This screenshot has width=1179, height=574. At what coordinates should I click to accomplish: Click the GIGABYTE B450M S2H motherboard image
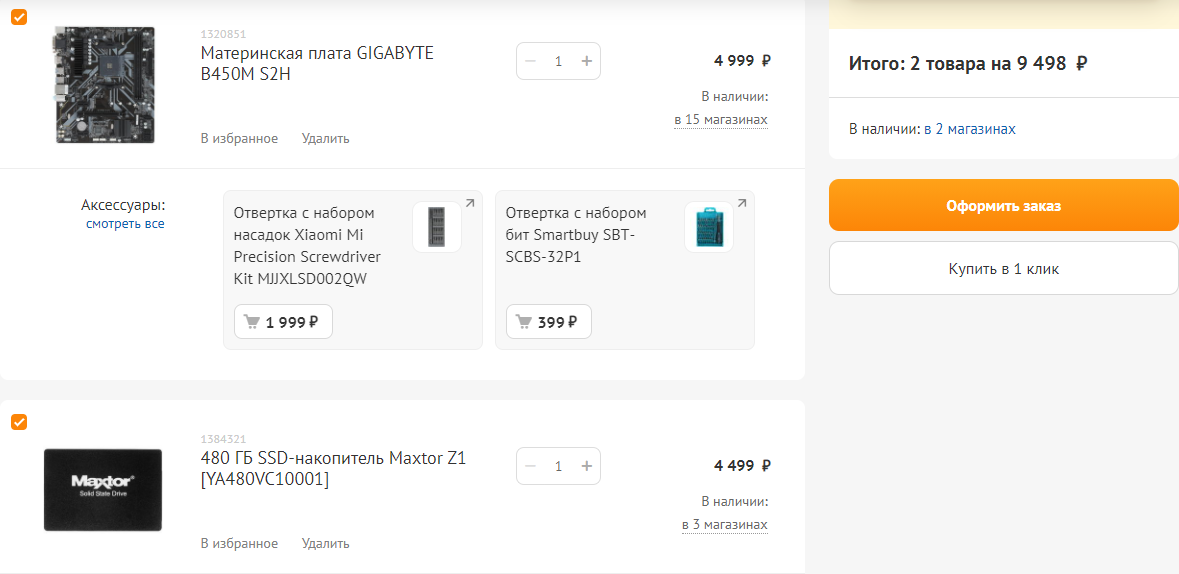[x=104, y=84]
